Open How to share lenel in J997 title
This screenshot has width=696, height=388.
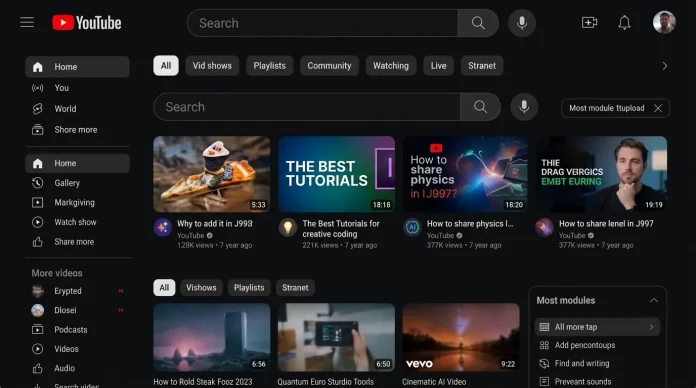(606, 224)
